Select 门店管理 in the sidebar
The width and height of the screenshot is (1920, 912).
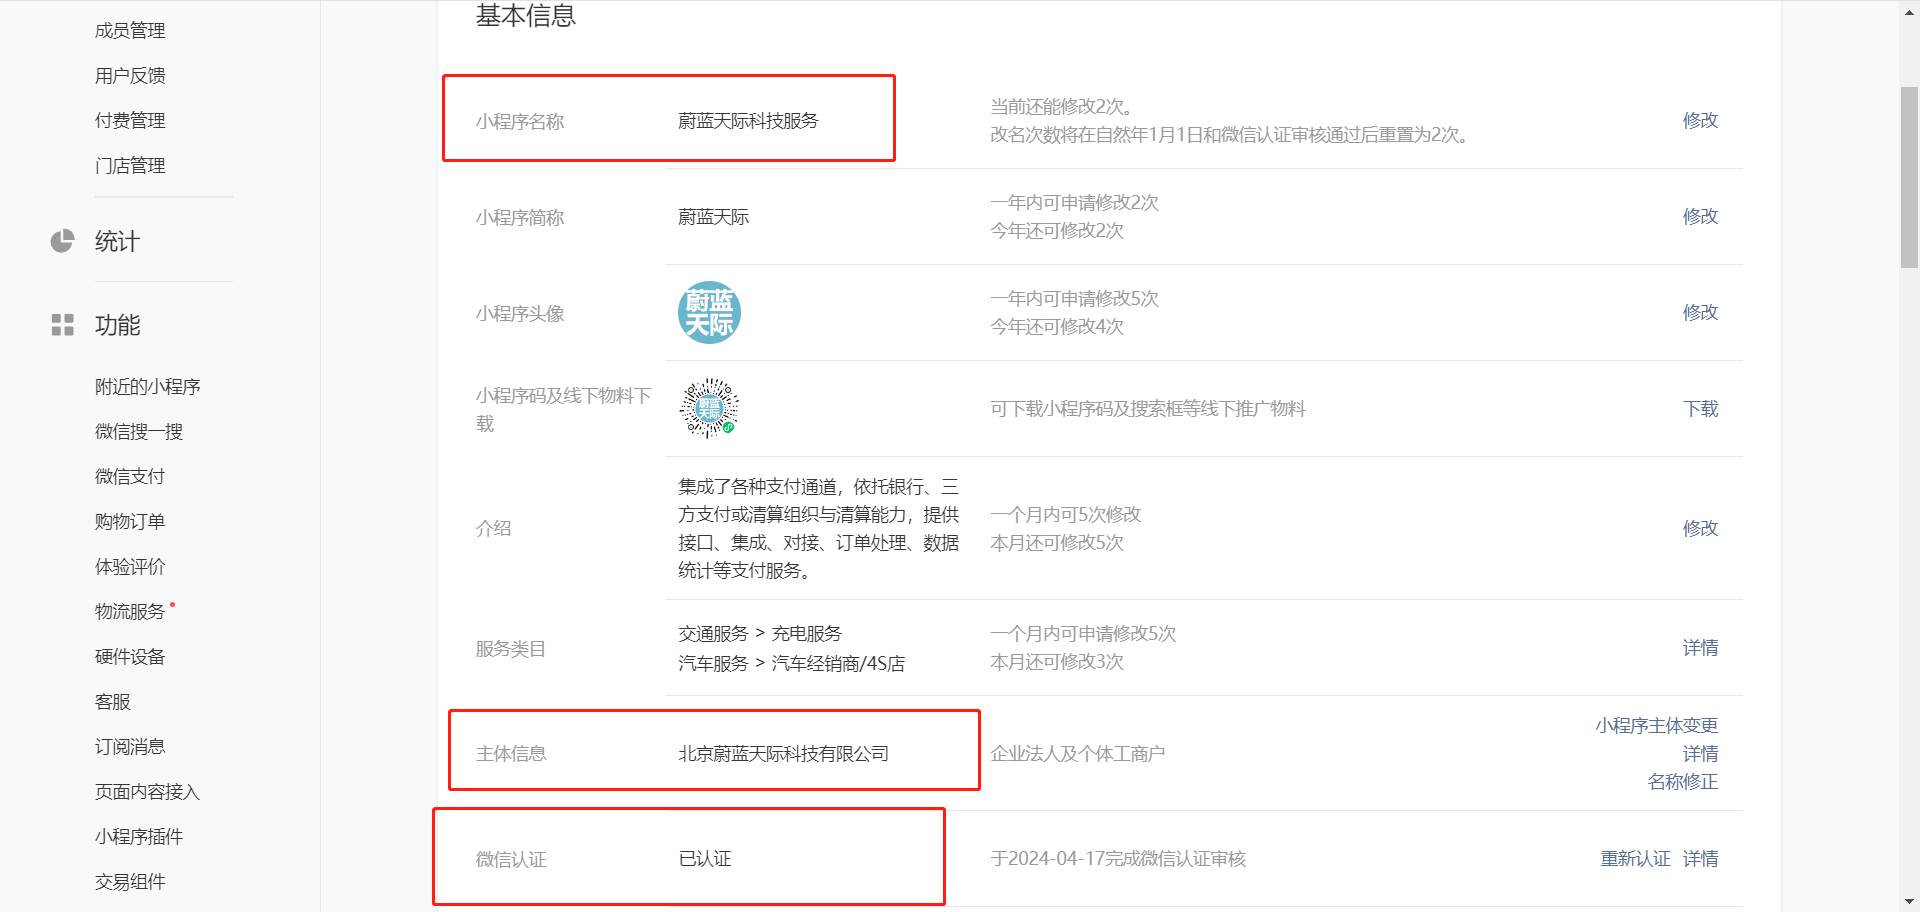[130, 166]
